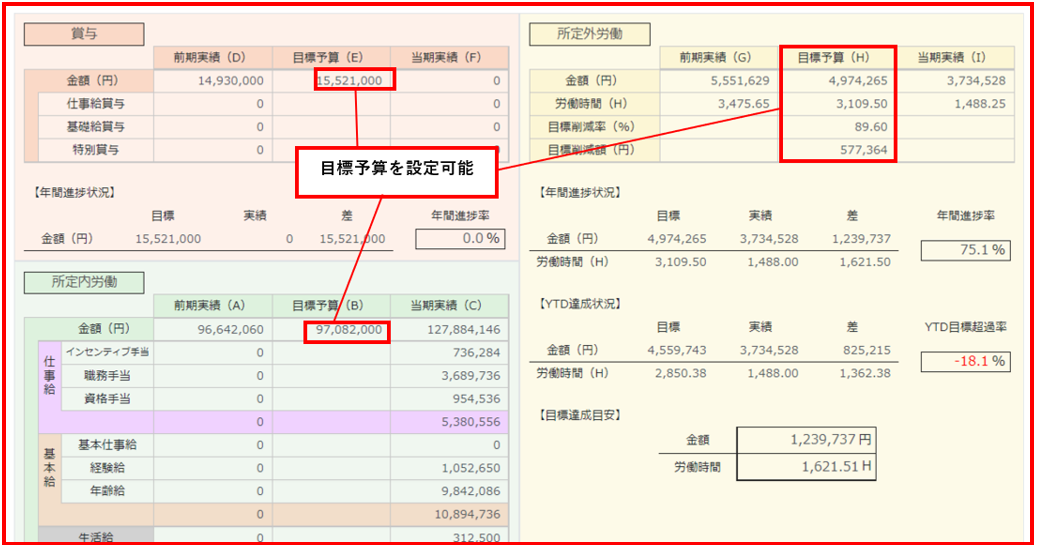This screenshot has width=1037, height=547.
Task: Select the インセンティブ手当 row label
Action: tap(106, 352)
